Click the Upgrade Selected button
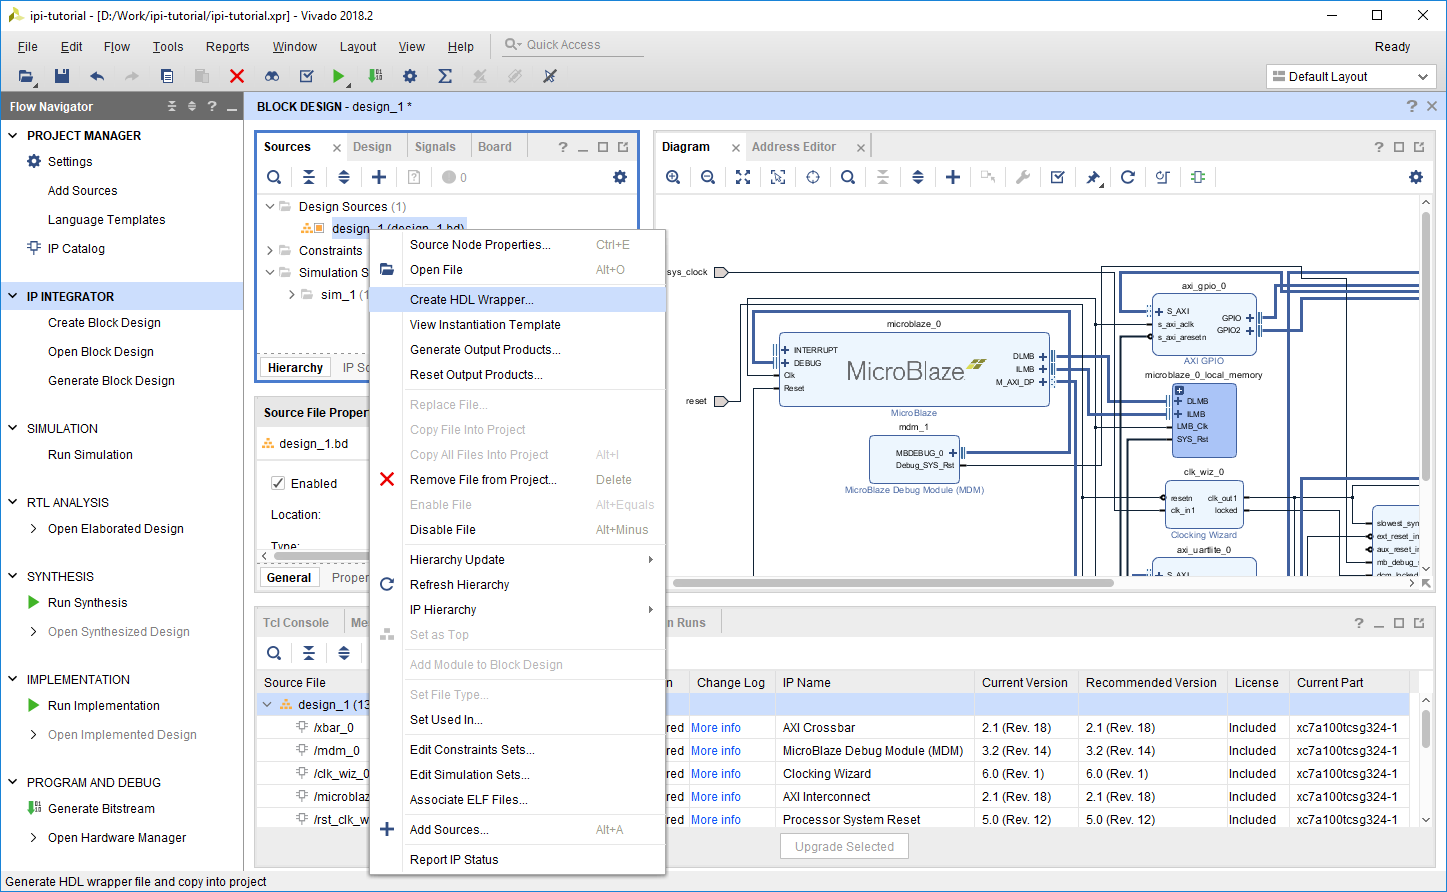 [x=845, y=847]
